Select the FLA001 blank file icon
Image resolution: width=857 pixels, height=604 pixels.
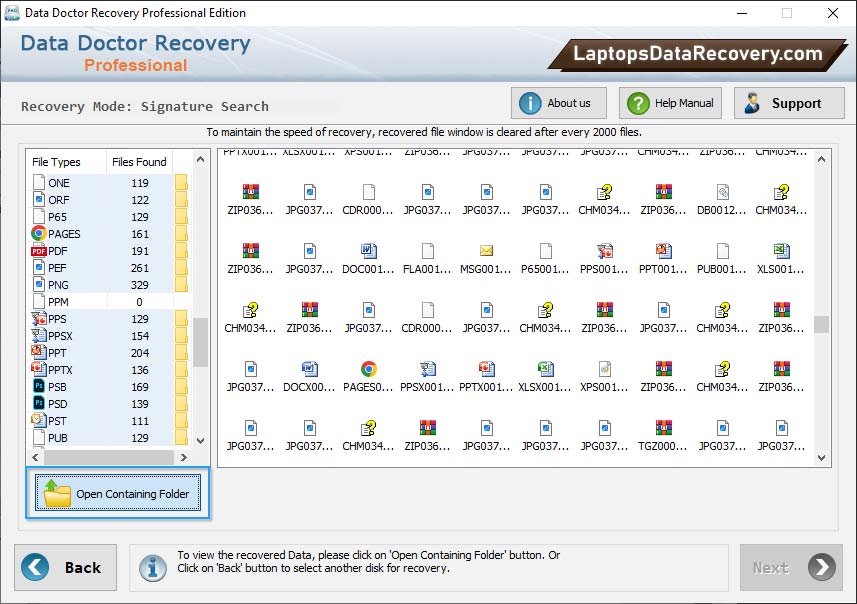427,250
